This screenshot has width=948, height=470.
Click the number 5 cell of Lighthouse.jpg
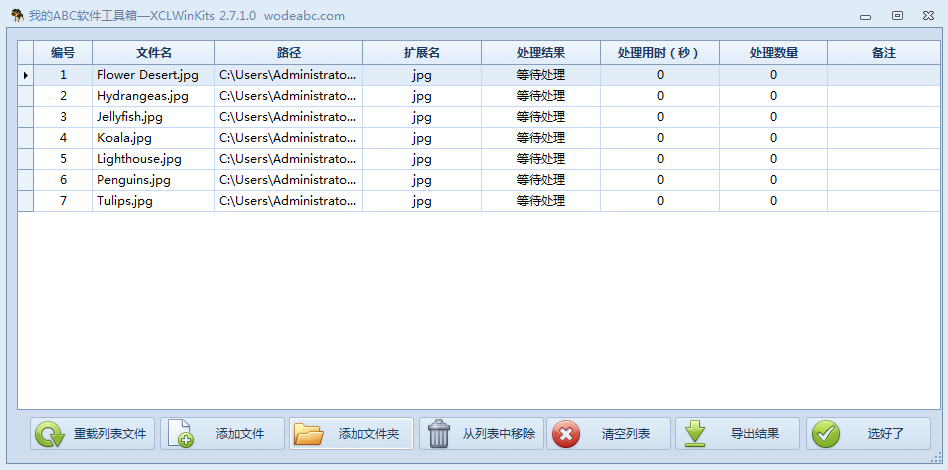pos(63,159)
